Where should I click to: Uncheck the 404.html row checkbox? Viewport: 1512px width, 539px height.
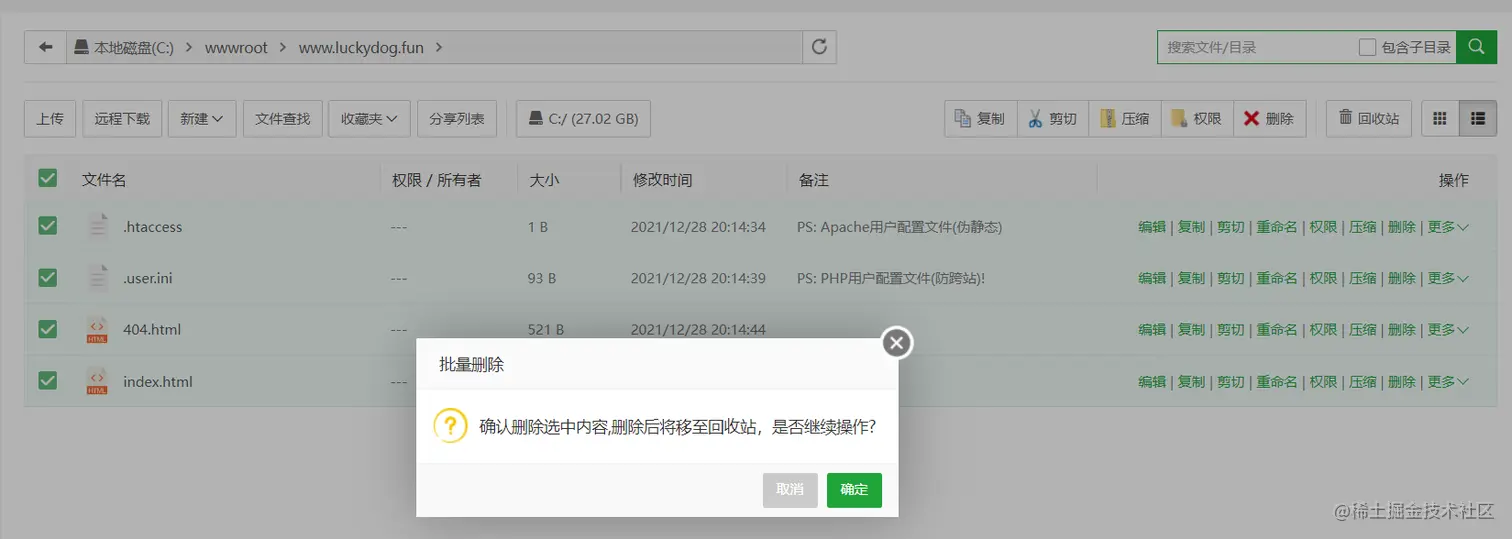click(x=47, y=329)
